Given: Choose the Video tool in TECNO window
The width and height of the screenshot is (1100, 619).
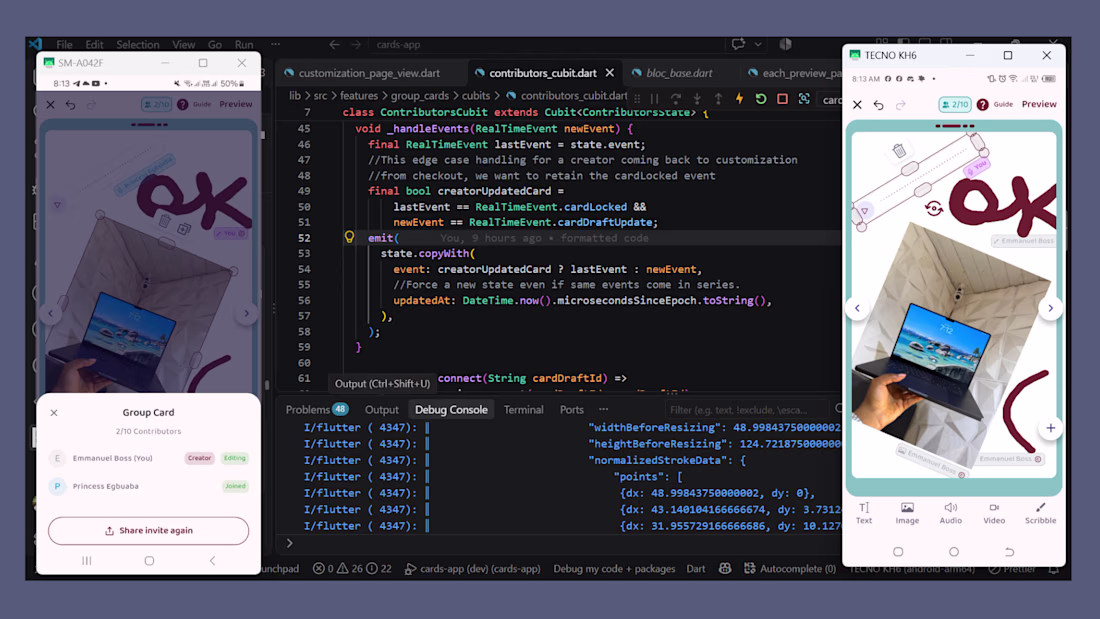Looking at the screenshot, I should pos(994,513).
